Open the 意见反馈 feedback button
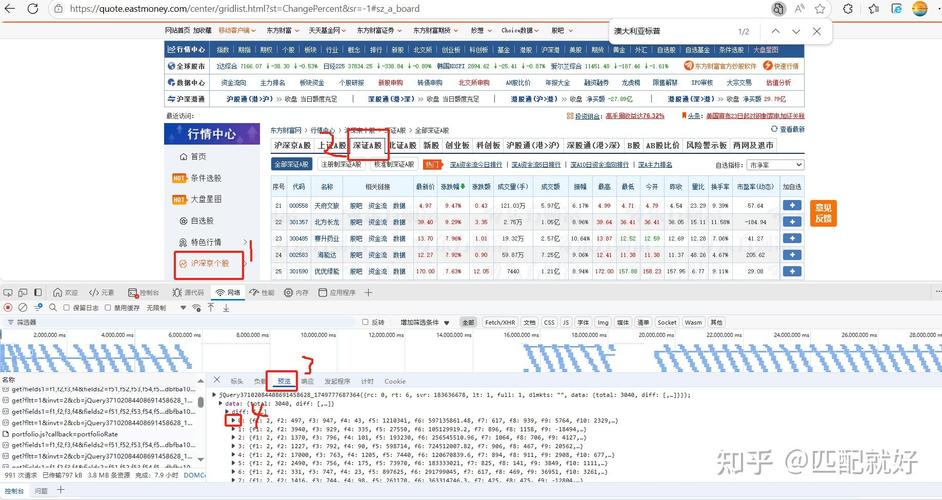This screenshot has height=500, width=942. point(823,213)
